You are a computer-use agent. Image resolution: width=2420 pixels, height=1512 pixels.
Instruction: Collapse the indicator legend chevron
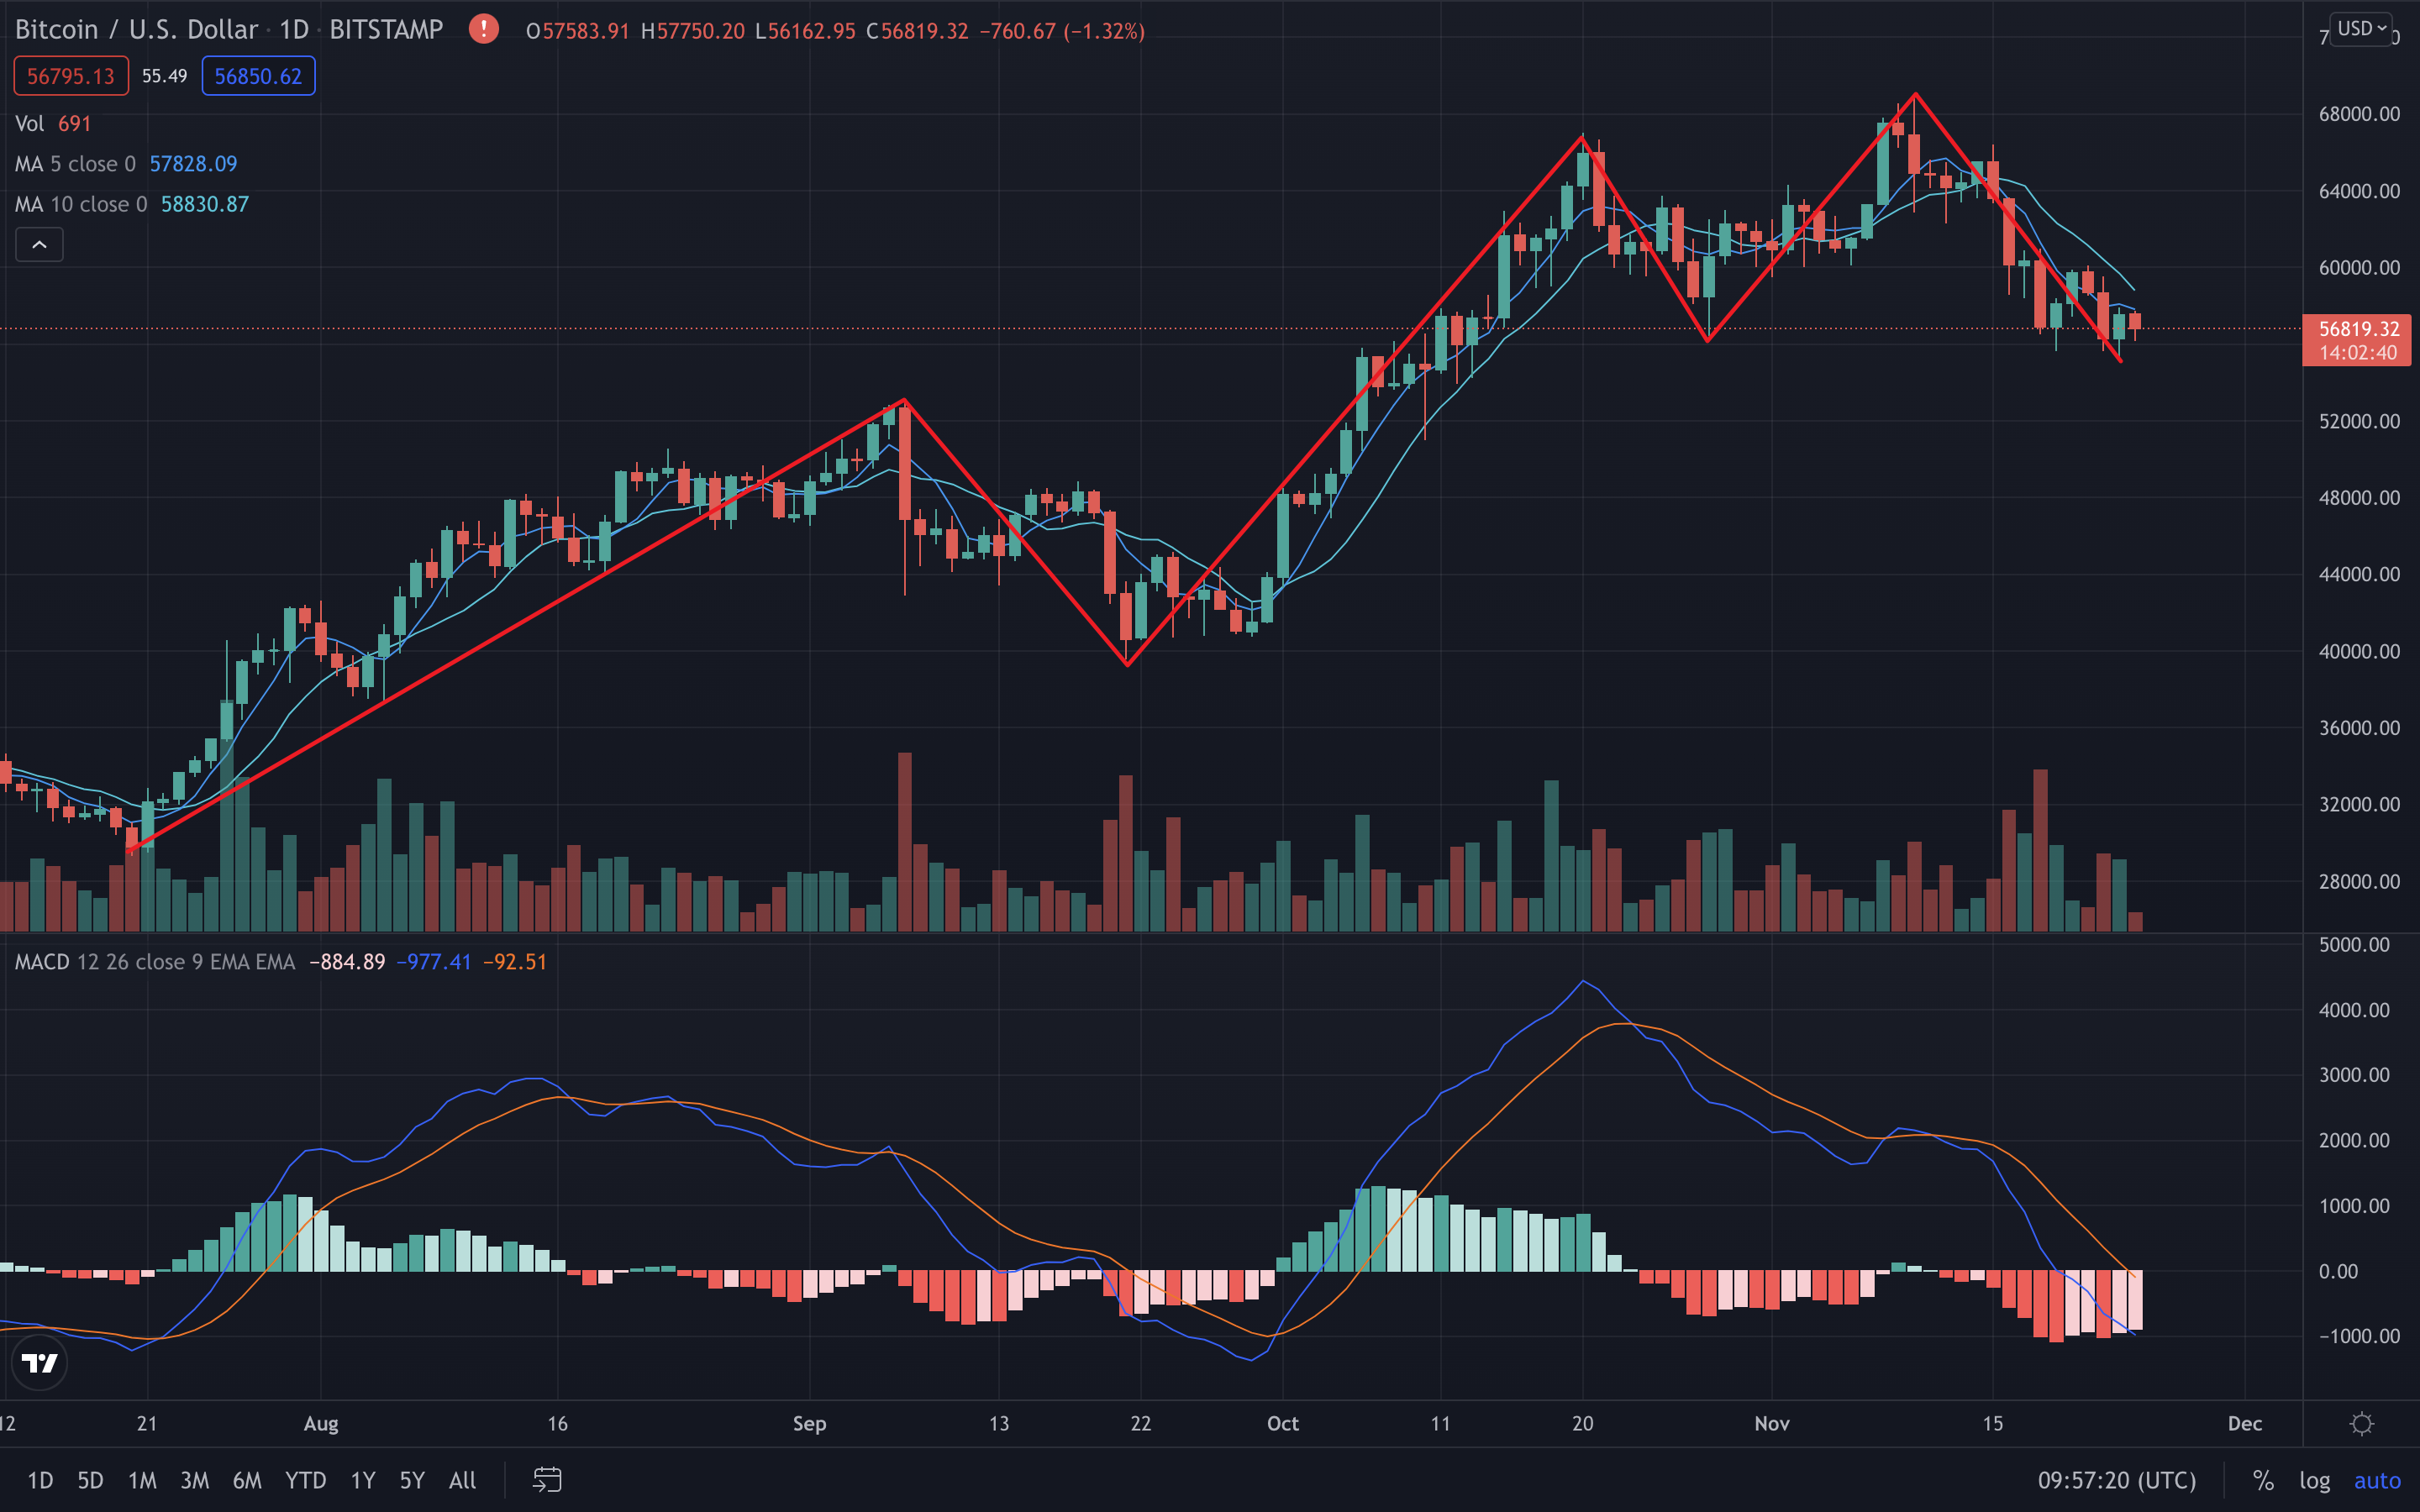point(39,245)
